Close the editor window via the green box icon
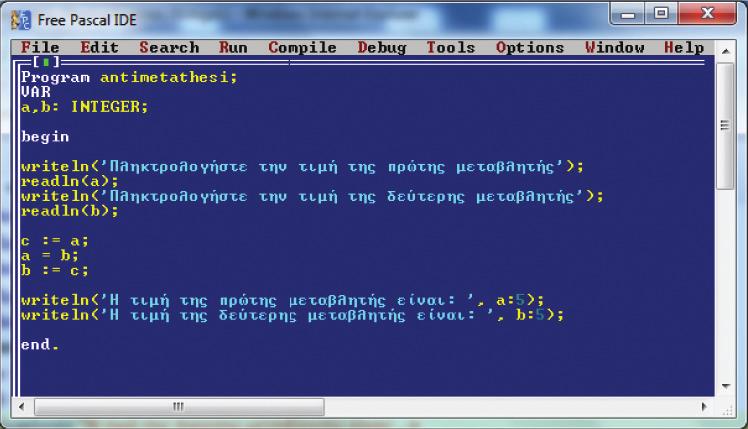 pos(46,62)
